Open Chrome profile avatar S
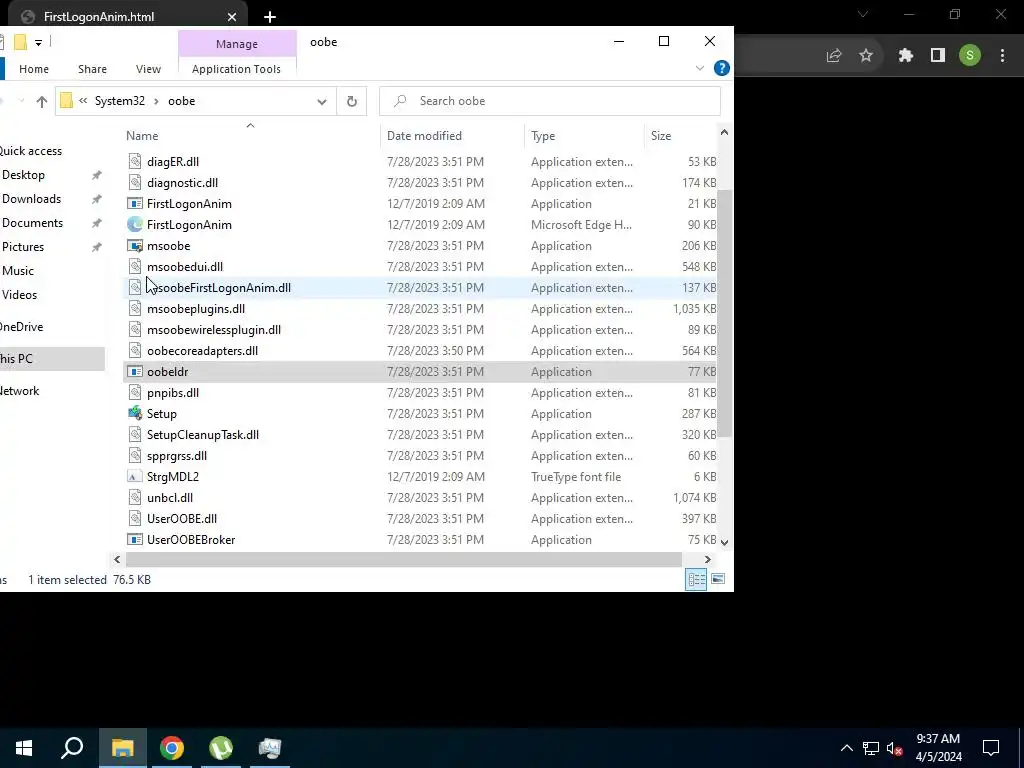This screenshot has width=1024, height=768. click(970, 56)
